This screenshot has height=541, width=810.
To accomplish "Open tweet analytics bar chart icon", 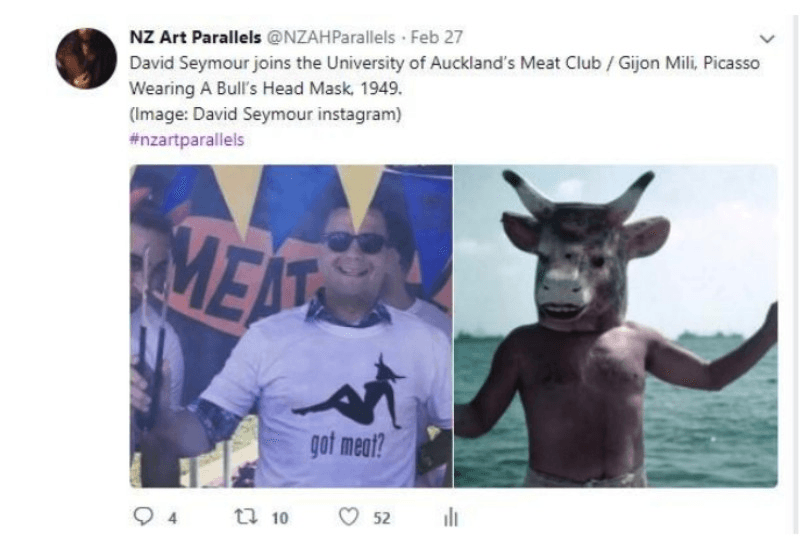I will 450,516.
